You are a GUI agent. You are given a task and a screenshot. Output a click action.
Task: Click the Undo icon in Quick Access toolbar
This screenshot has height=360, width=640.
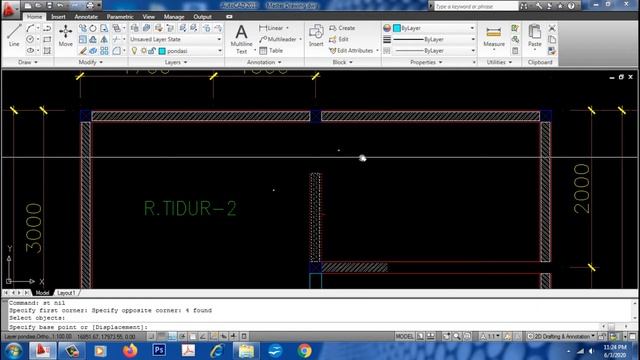[60, 6]
